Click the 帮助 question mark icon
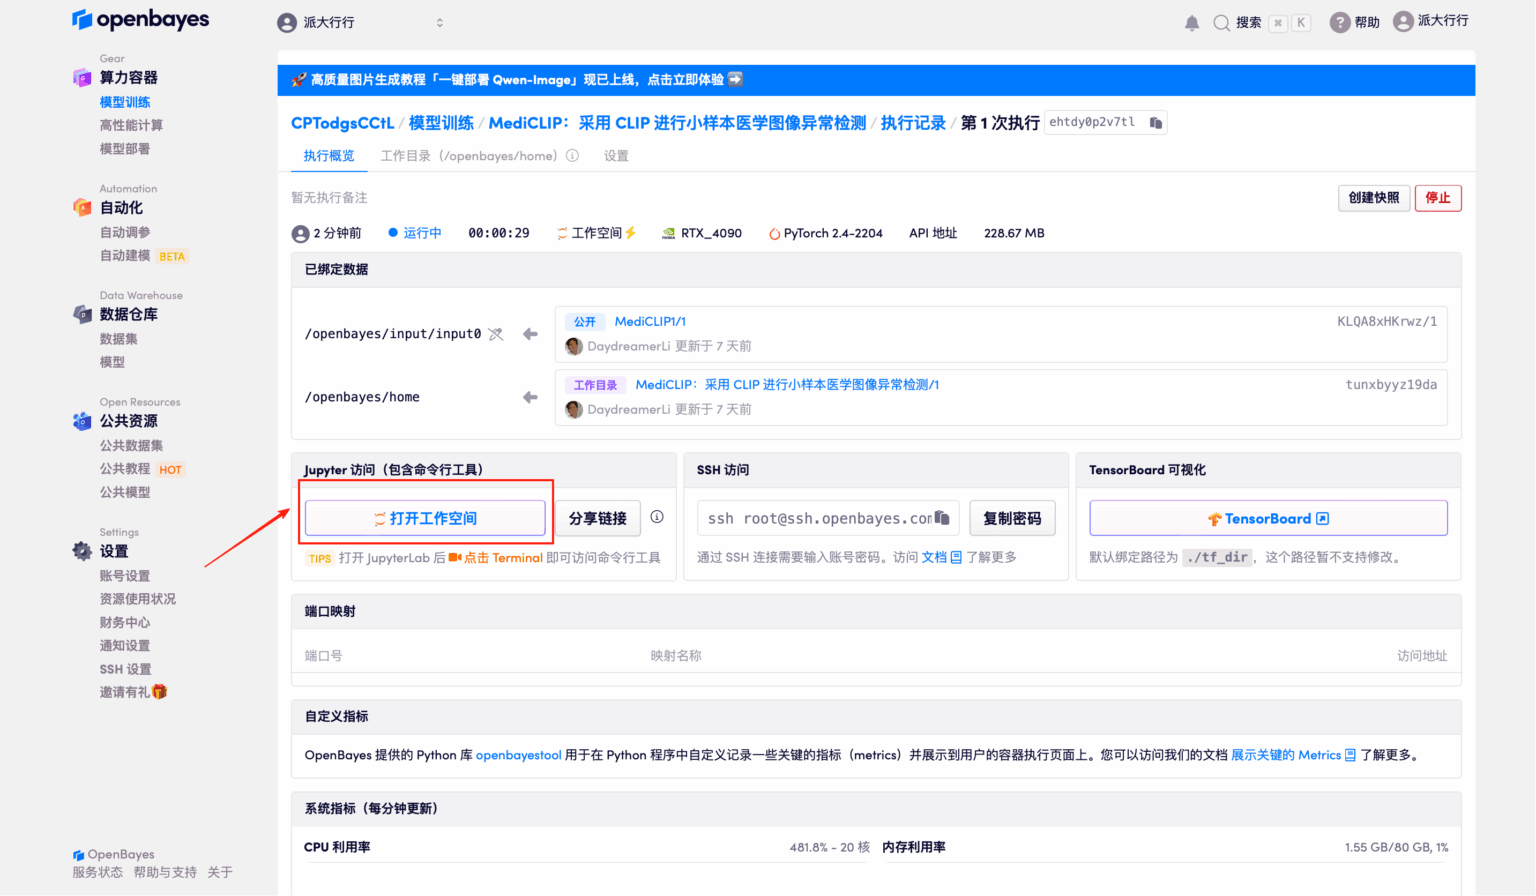This screenshot has width=1536, height=896. click(x=1338, y=22)
